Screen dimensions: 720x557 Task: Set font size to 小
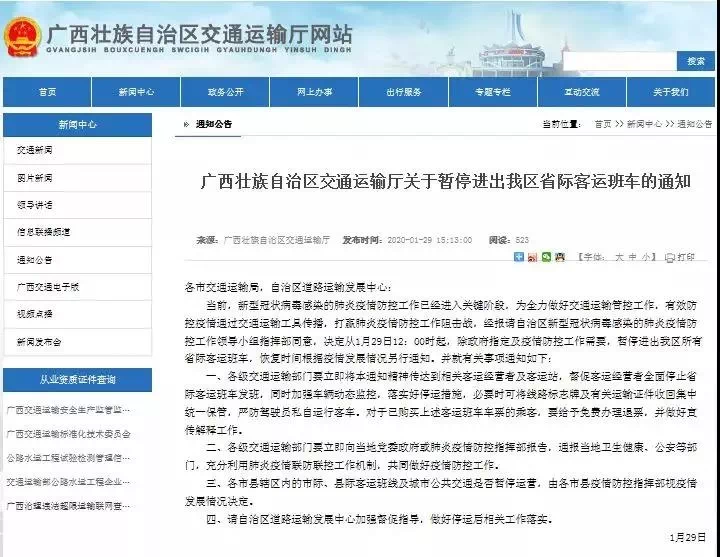point(646,257)
